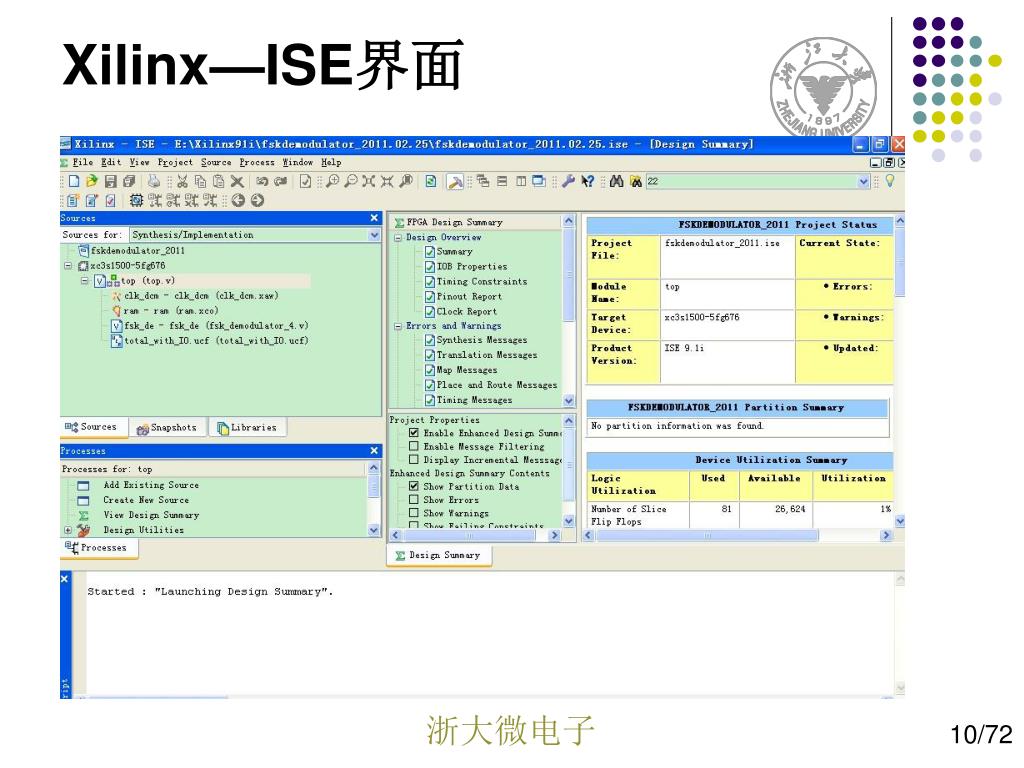The height and width of the screenshot is (768, 1024).
Task: Close the Sources panel with its X
Action: [x=374, y=218]
